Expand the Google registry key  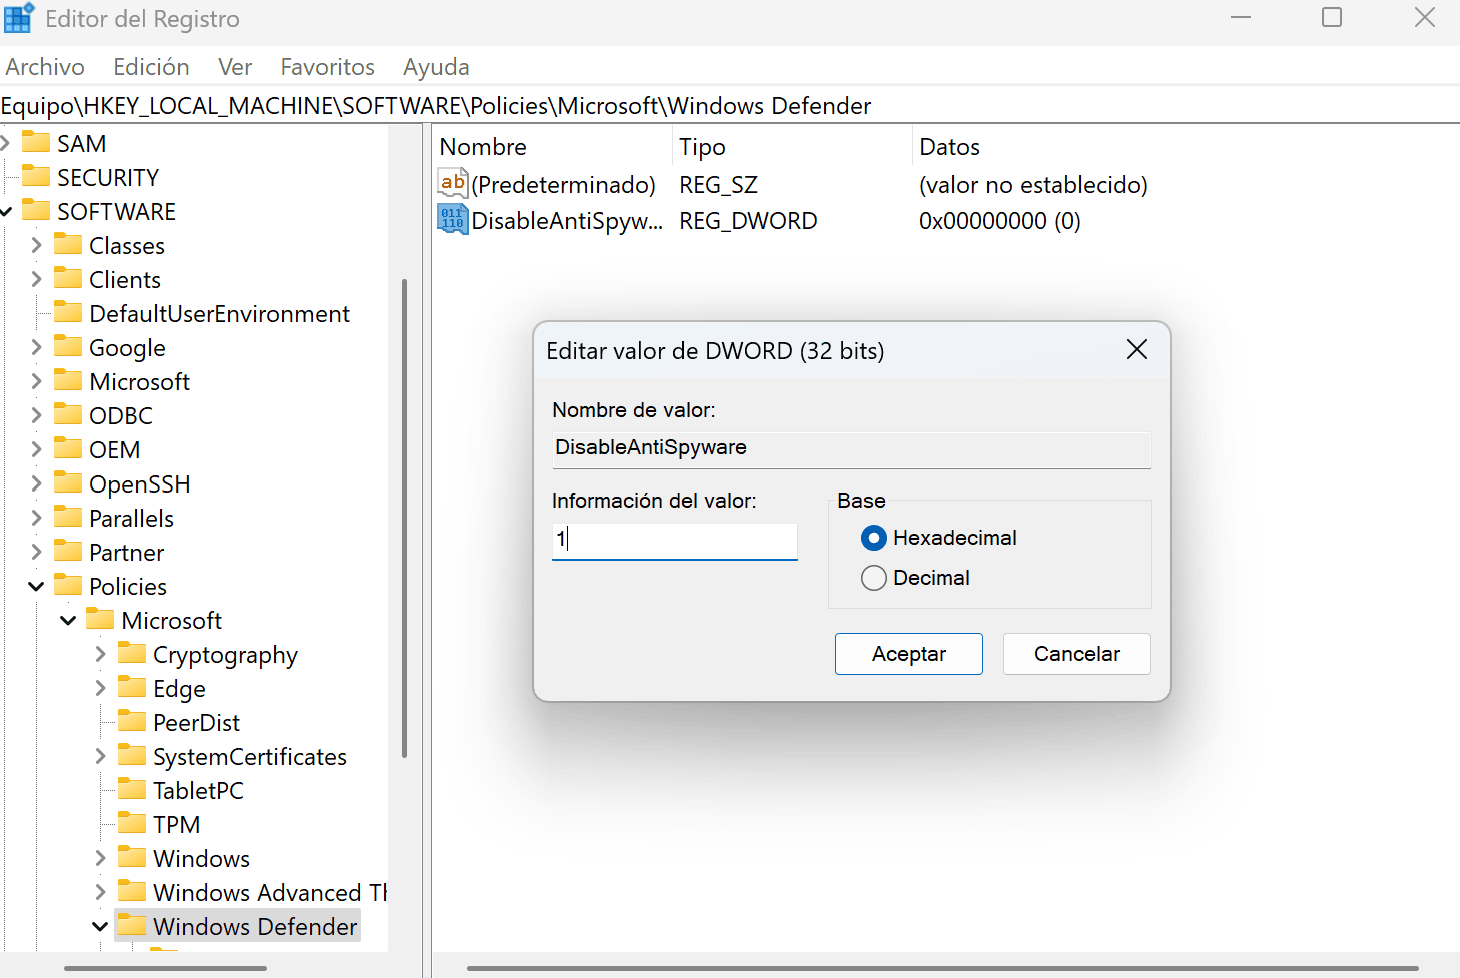pos(35,347)
